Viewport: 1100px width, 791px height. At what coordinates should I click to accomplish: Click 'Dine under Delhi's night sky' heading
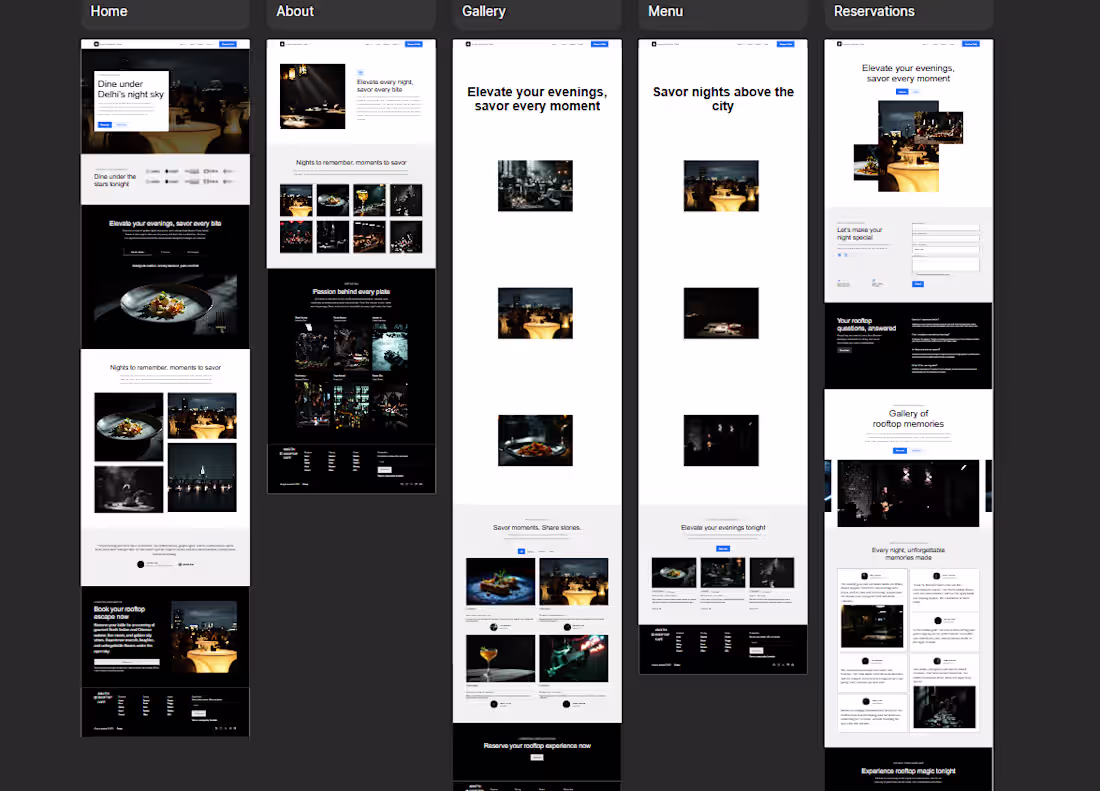pyautogui.click(x=130, y=89)
